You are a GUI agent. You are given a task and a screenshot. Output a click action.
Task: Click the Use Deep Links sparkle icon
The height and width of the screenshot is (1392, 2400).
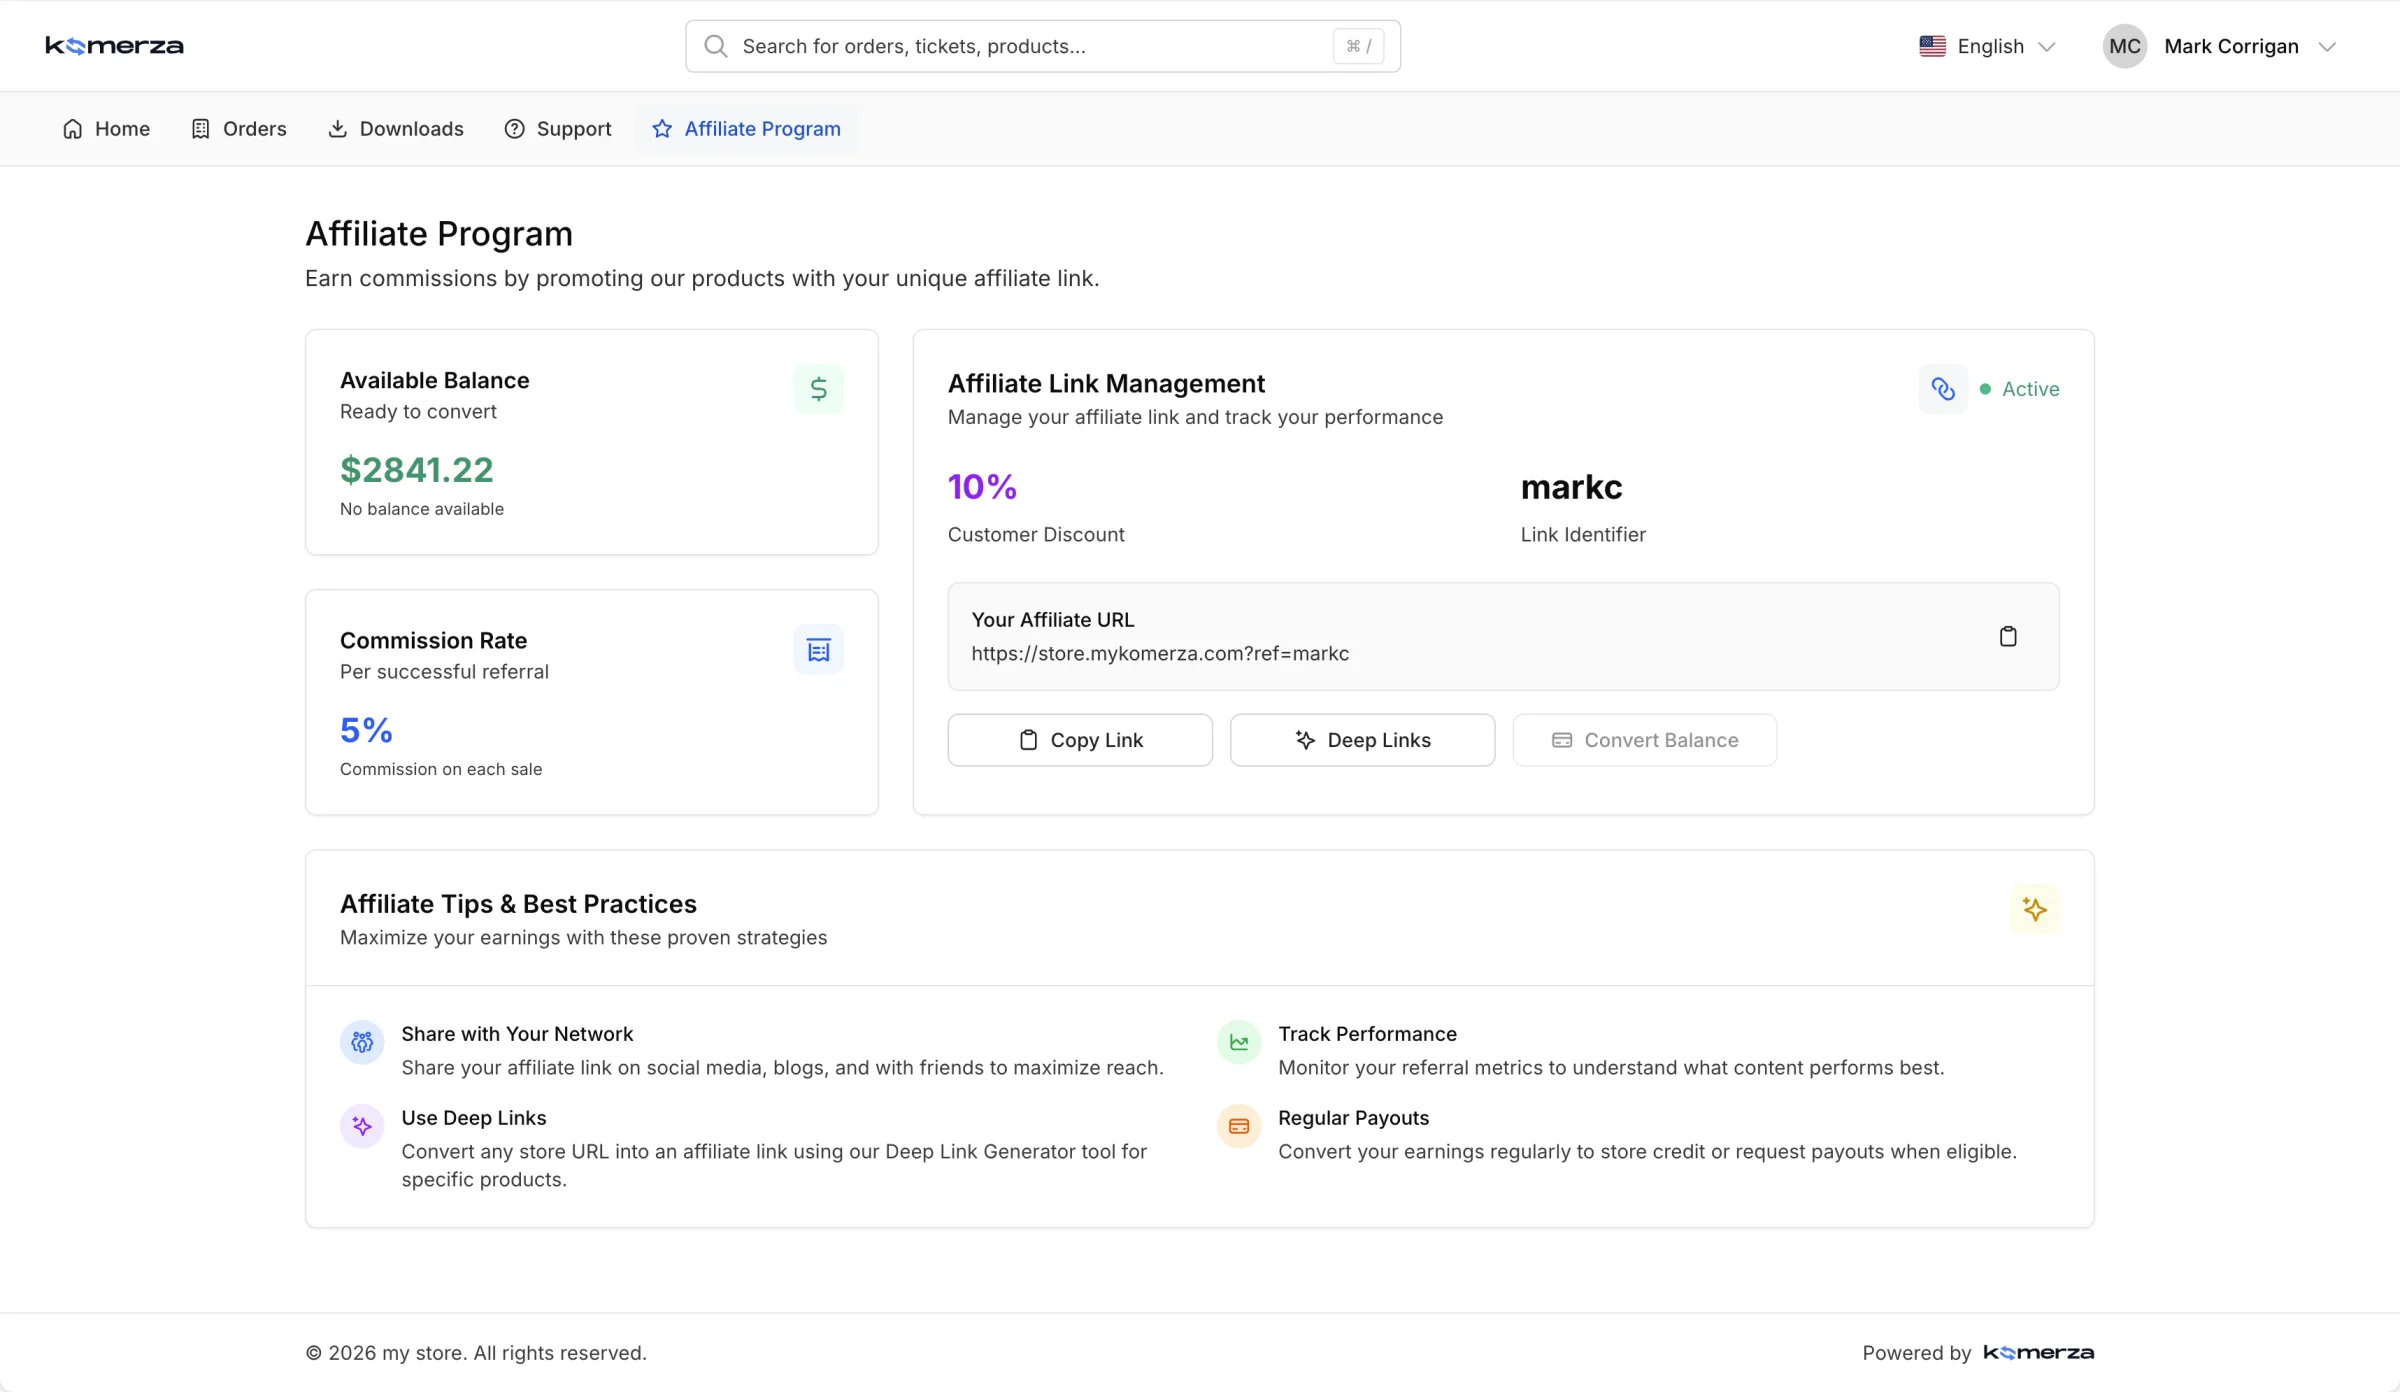tap(361, 1126)
